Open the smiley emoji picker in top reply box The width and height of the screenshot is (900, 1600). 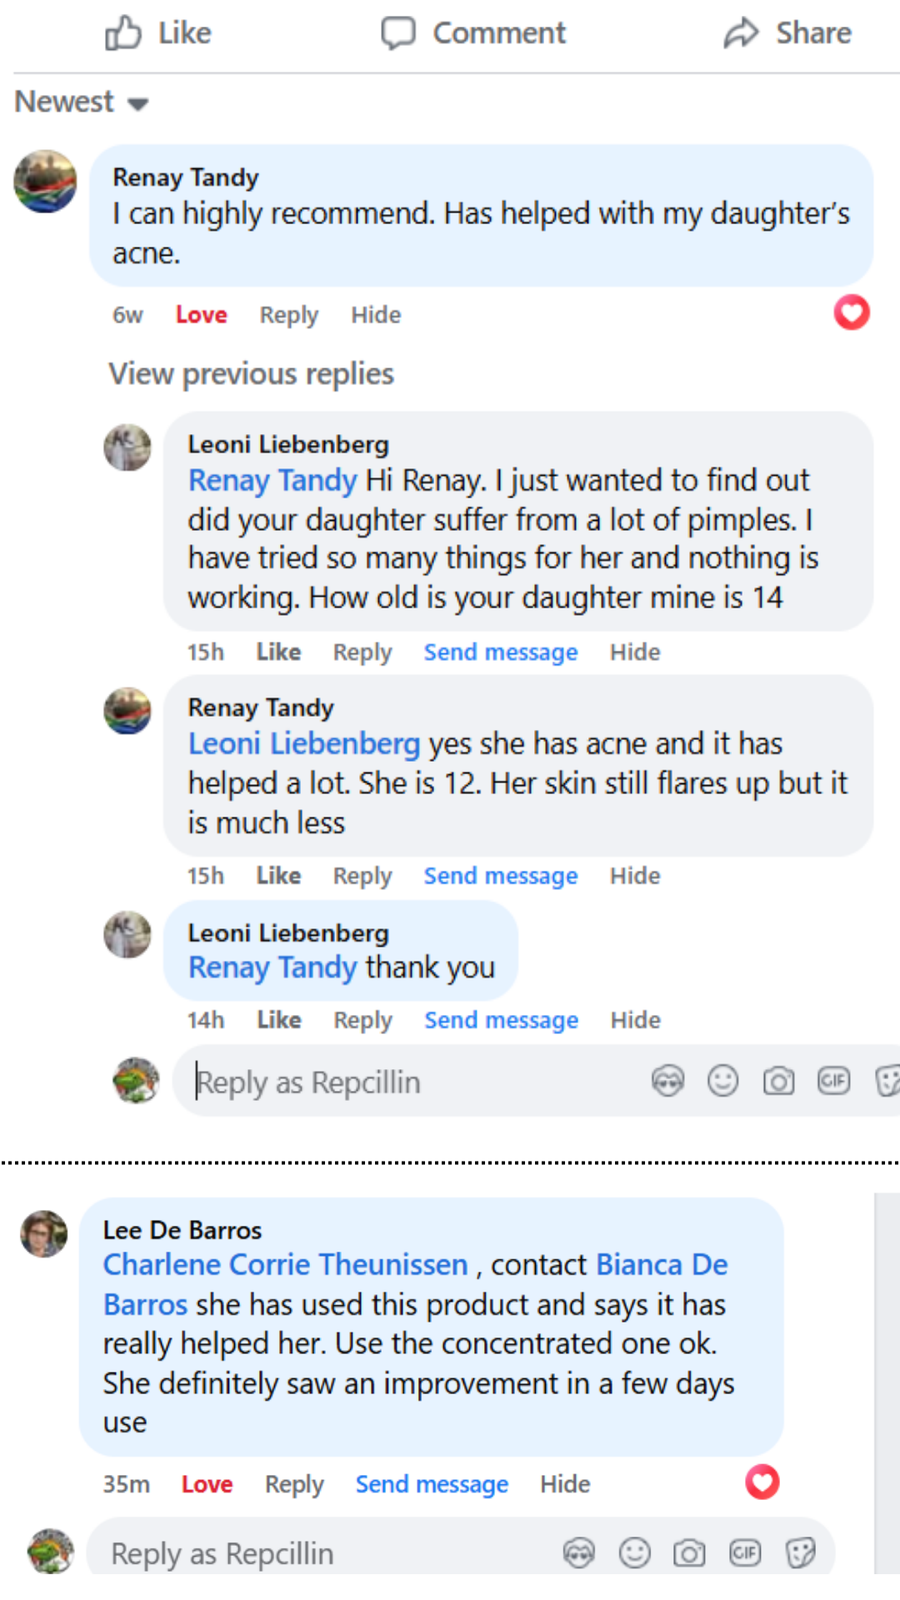coord(723,1080)
